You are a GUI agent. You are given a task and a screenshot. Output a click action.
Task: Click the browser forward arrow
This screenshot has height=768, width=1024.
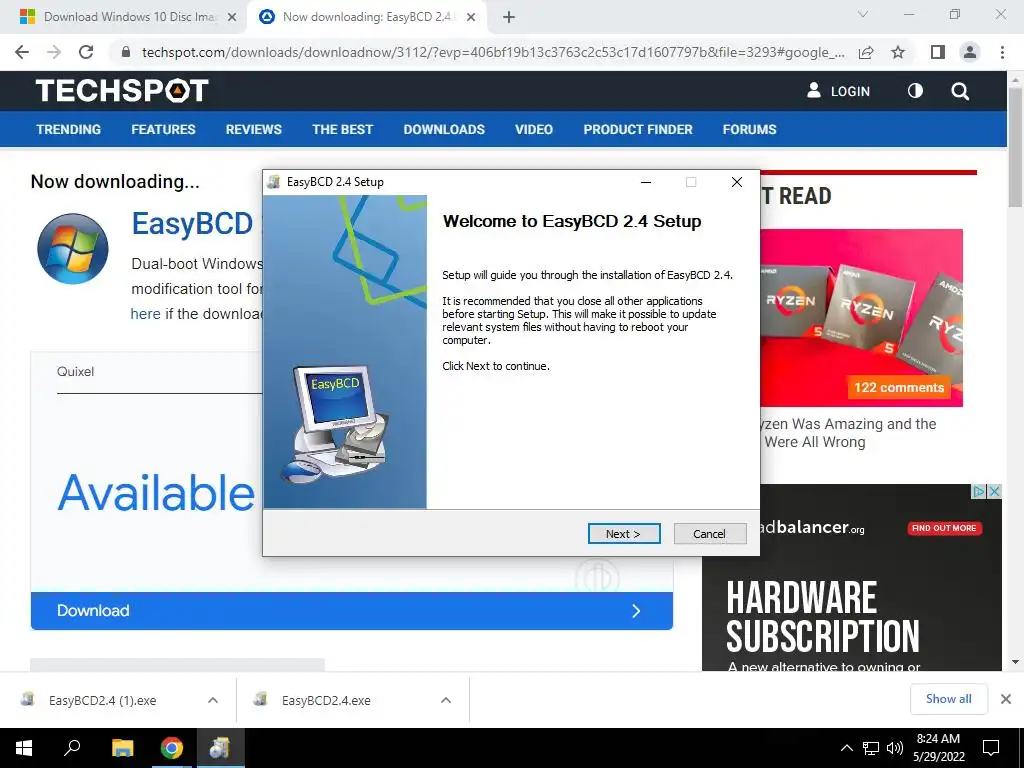[x=54, y=52]
